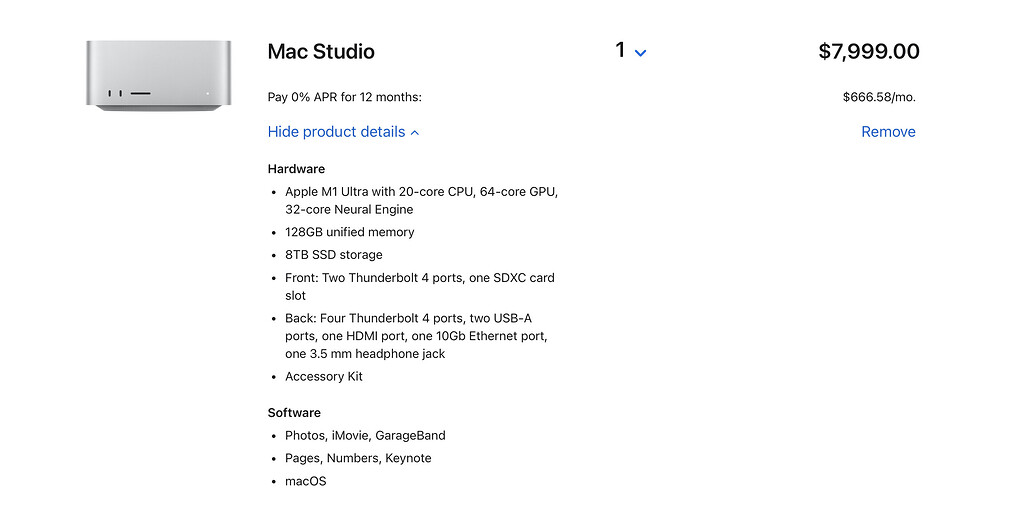This screenshot has height=532, width=1023.
Task: Click the Mac Studio product title
Action: click(x=321, y=52)
